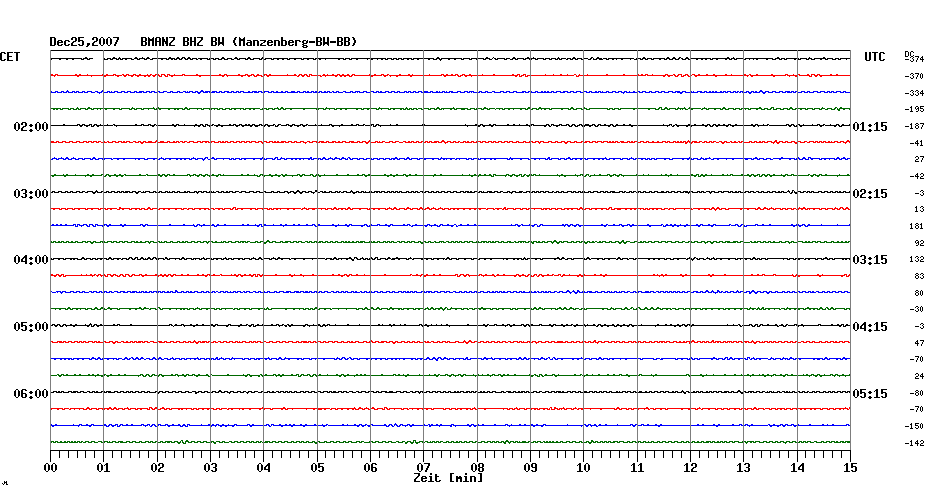Click the DC offset value -187
This screenshot has width=930, height=494.
coord(915,126)
